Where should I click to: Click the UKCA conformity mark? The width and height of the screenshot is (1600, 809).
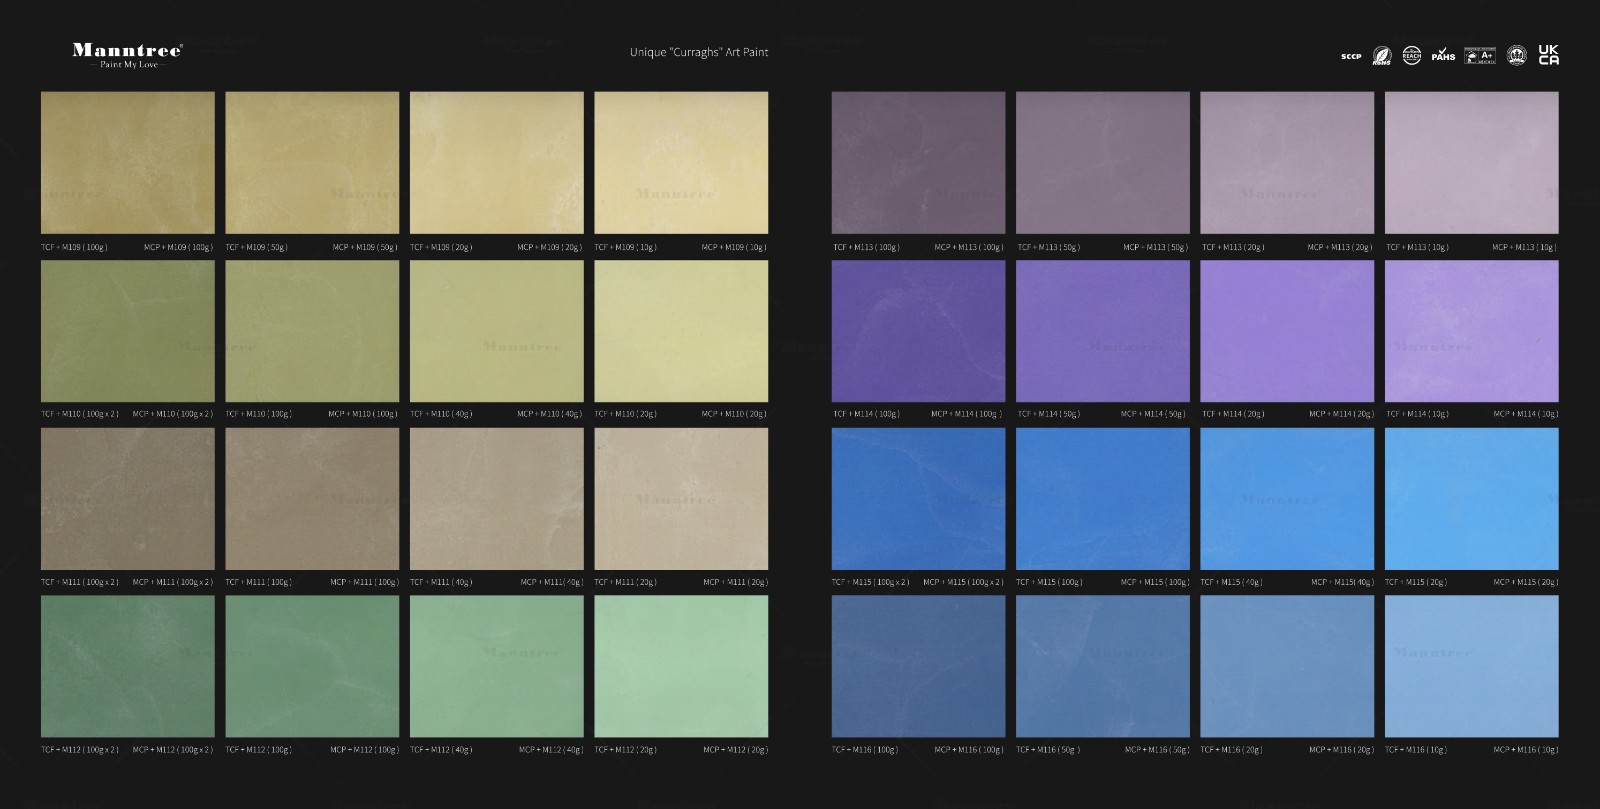pos(1548,56)
